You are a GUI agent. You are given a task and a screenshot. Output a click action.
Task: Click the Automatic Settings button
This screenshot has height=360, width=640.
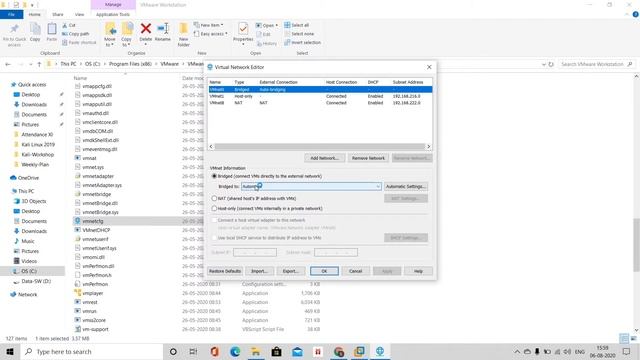click(x=406, y=187)
